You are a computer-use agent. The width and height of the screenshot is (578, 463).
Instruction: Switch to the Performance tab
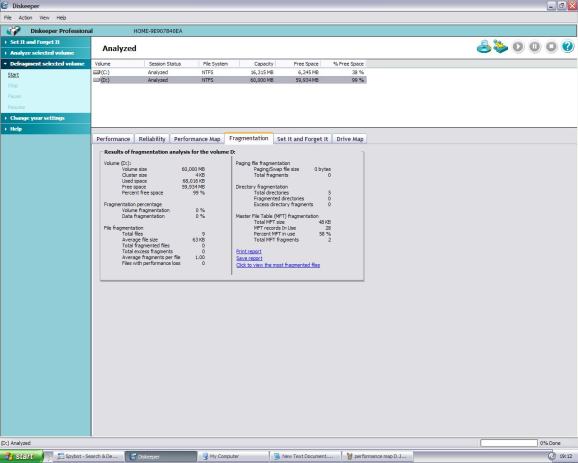pos(113,139)
